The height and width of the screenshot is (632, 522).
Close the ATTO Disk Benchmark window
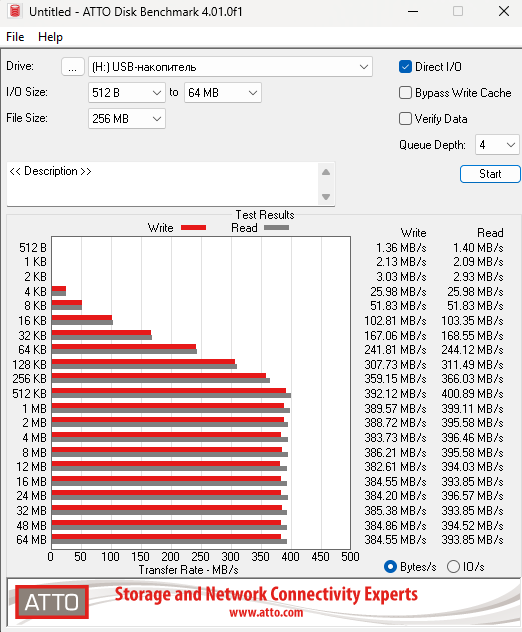504,11
